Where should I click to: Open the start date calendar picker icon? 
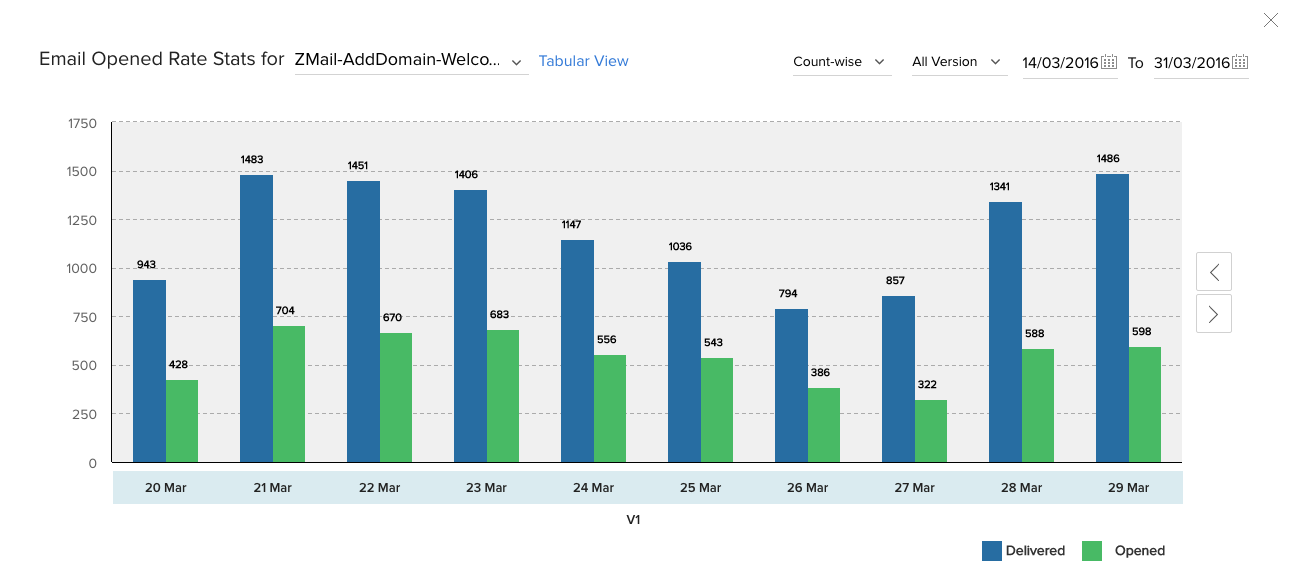click(x=1109, y=62)
